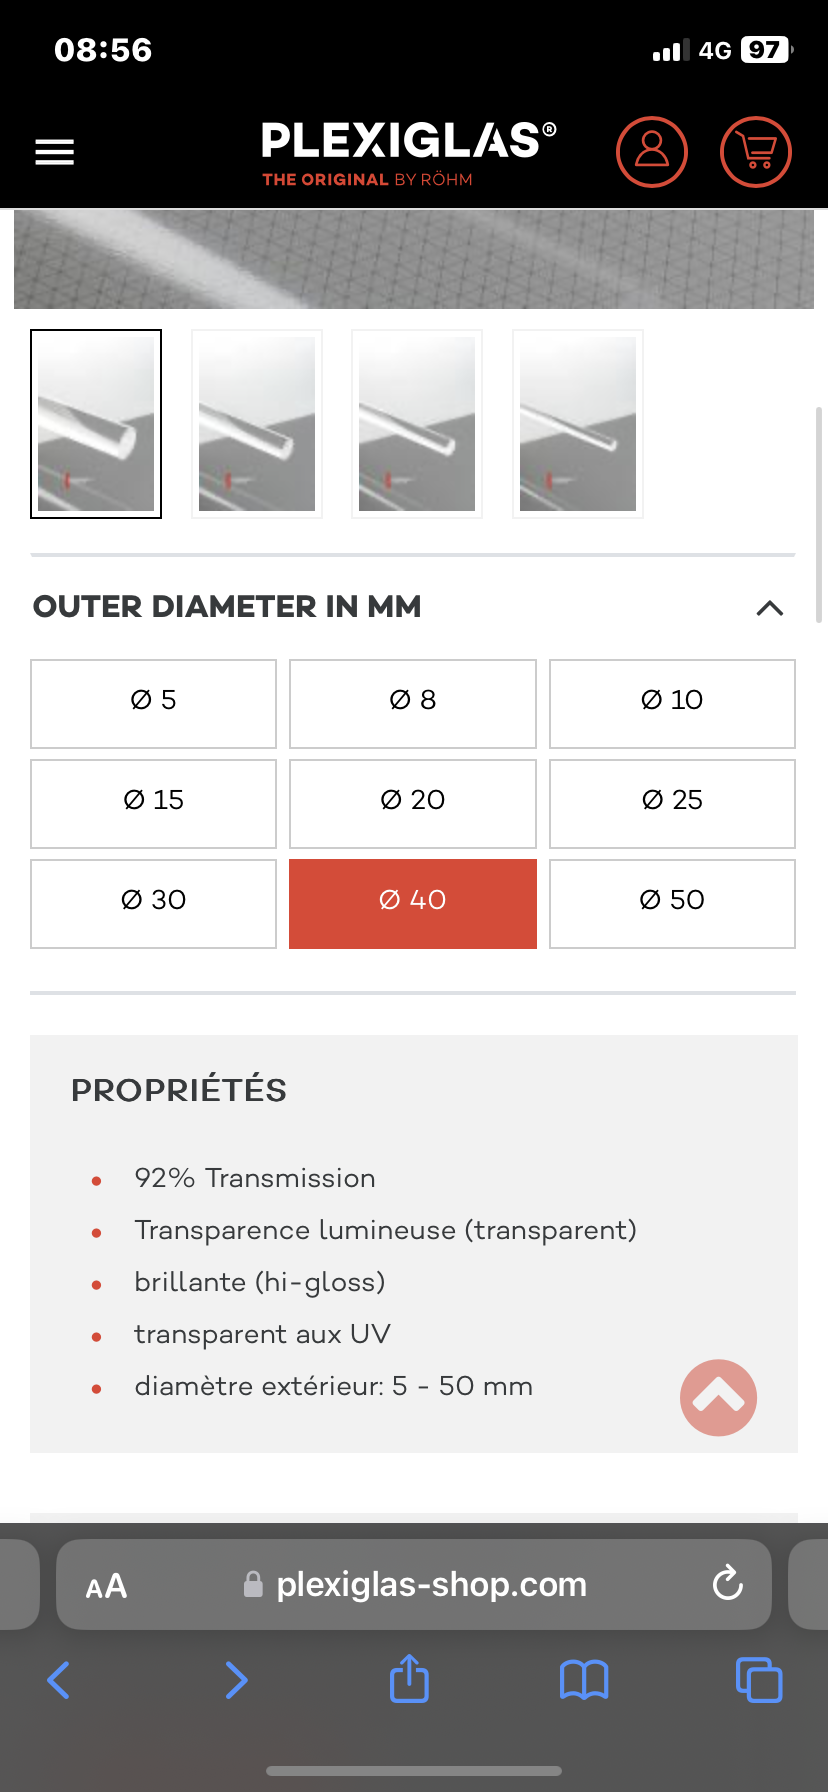Go forward in Safari

click(x=236, y=1680)
